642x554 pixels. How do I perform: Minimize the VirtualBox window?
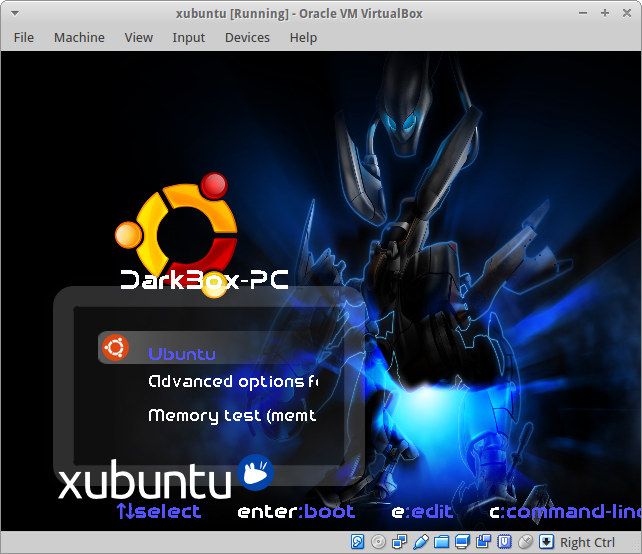pyautogui.click(x=583, y=13)
